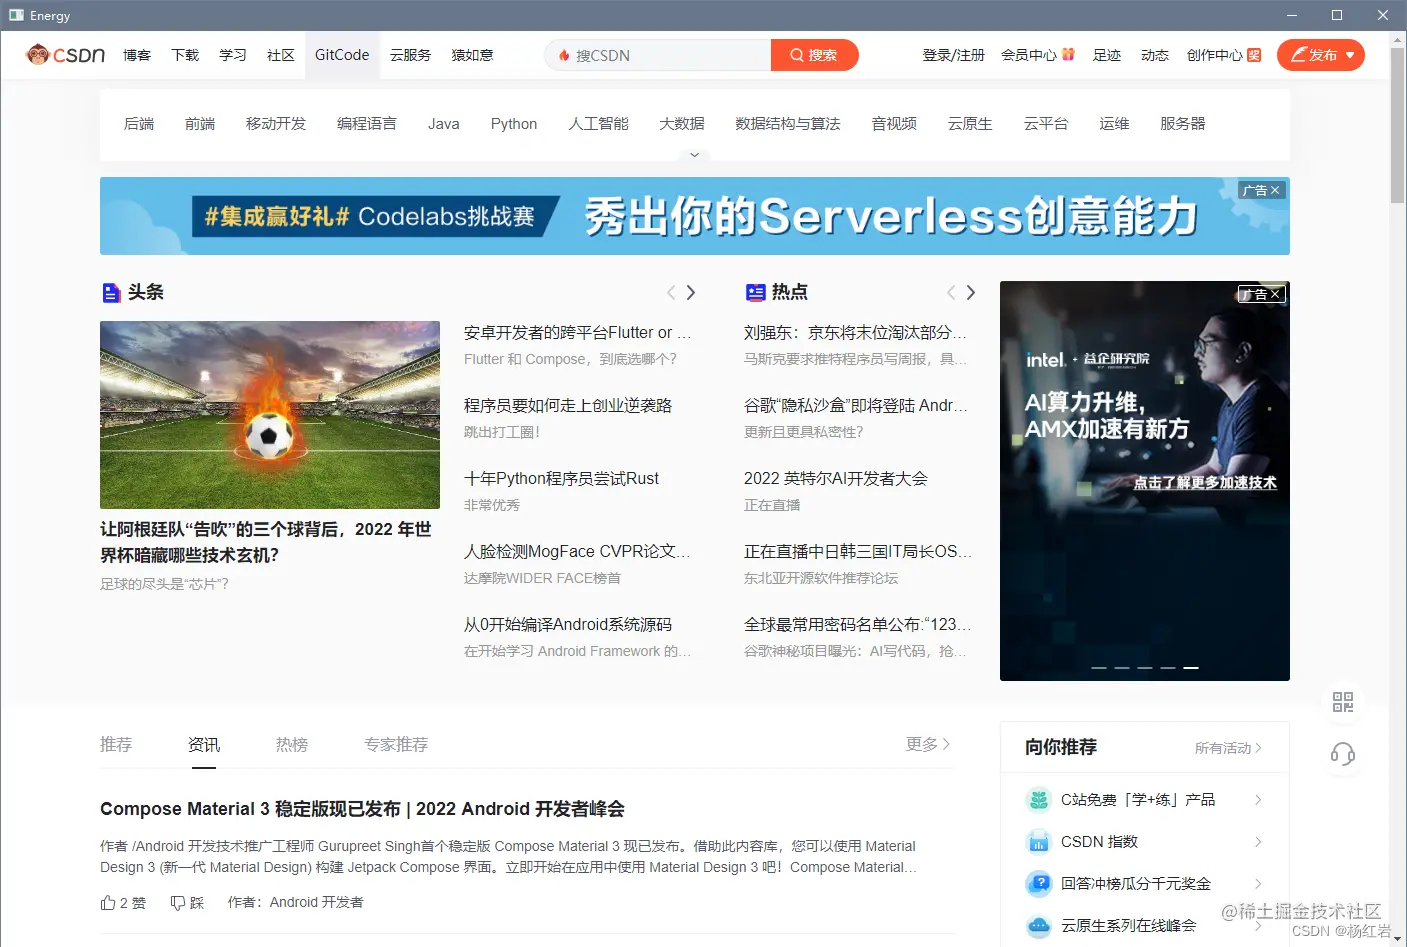The width and height of the screenshot is (1407, 947).
Task: Switch to the 推荐 tab
Action: [116, 744]
